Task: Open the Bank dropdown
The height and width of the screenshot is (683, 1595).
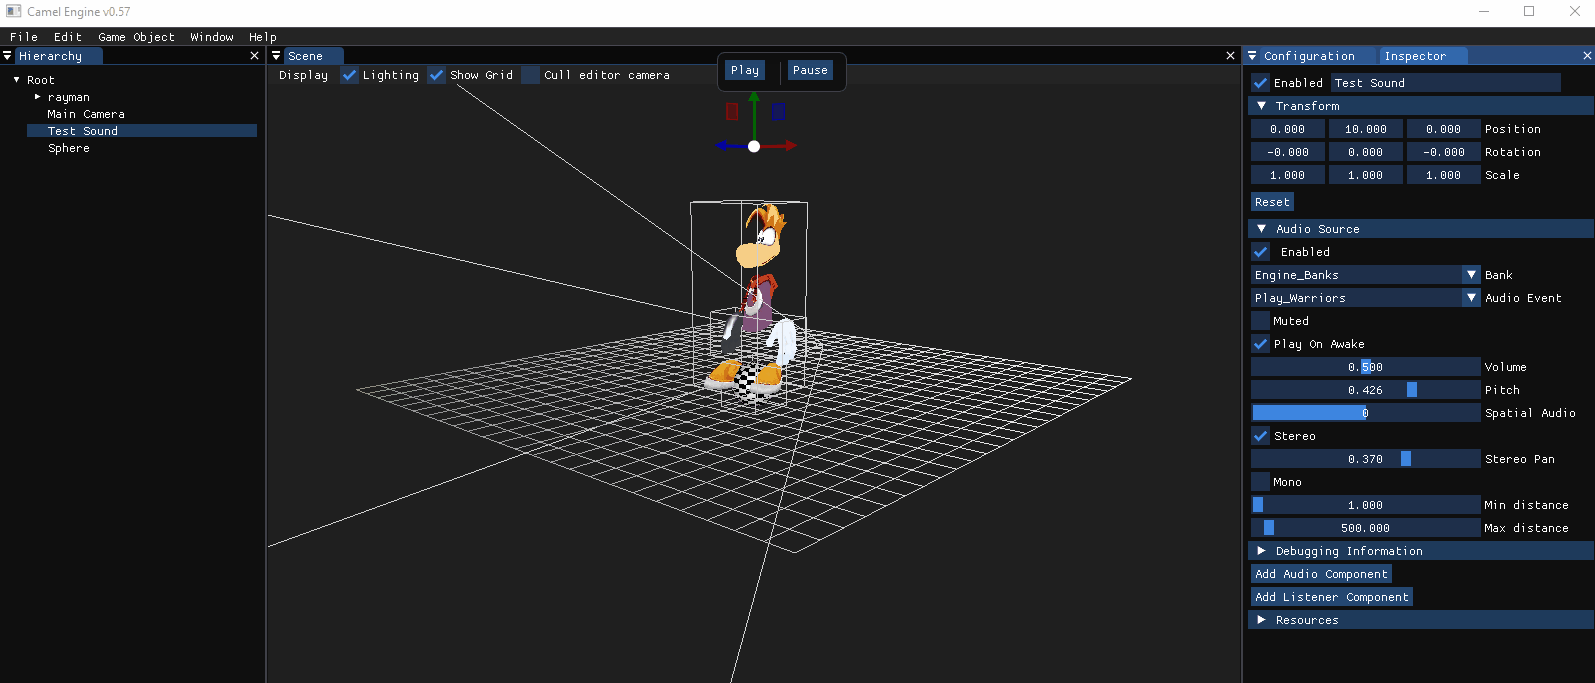Action: (x=1471, y=275)
